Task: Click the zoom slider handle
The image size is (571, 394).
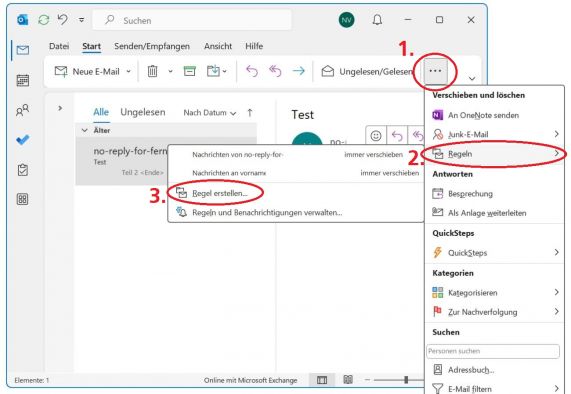Action: (x=406, y=380)
